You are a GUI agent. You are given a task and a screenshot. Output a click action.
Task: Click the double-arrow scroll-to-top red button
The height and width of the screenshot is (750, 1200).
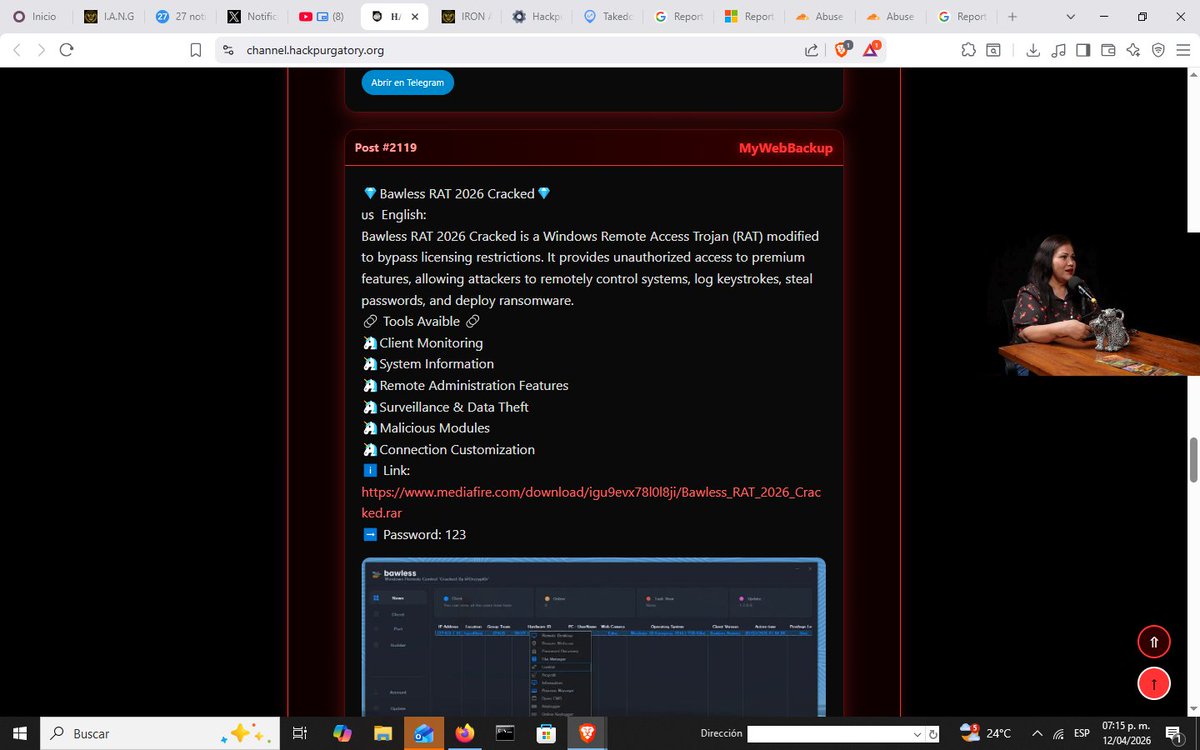point(1153,642)
